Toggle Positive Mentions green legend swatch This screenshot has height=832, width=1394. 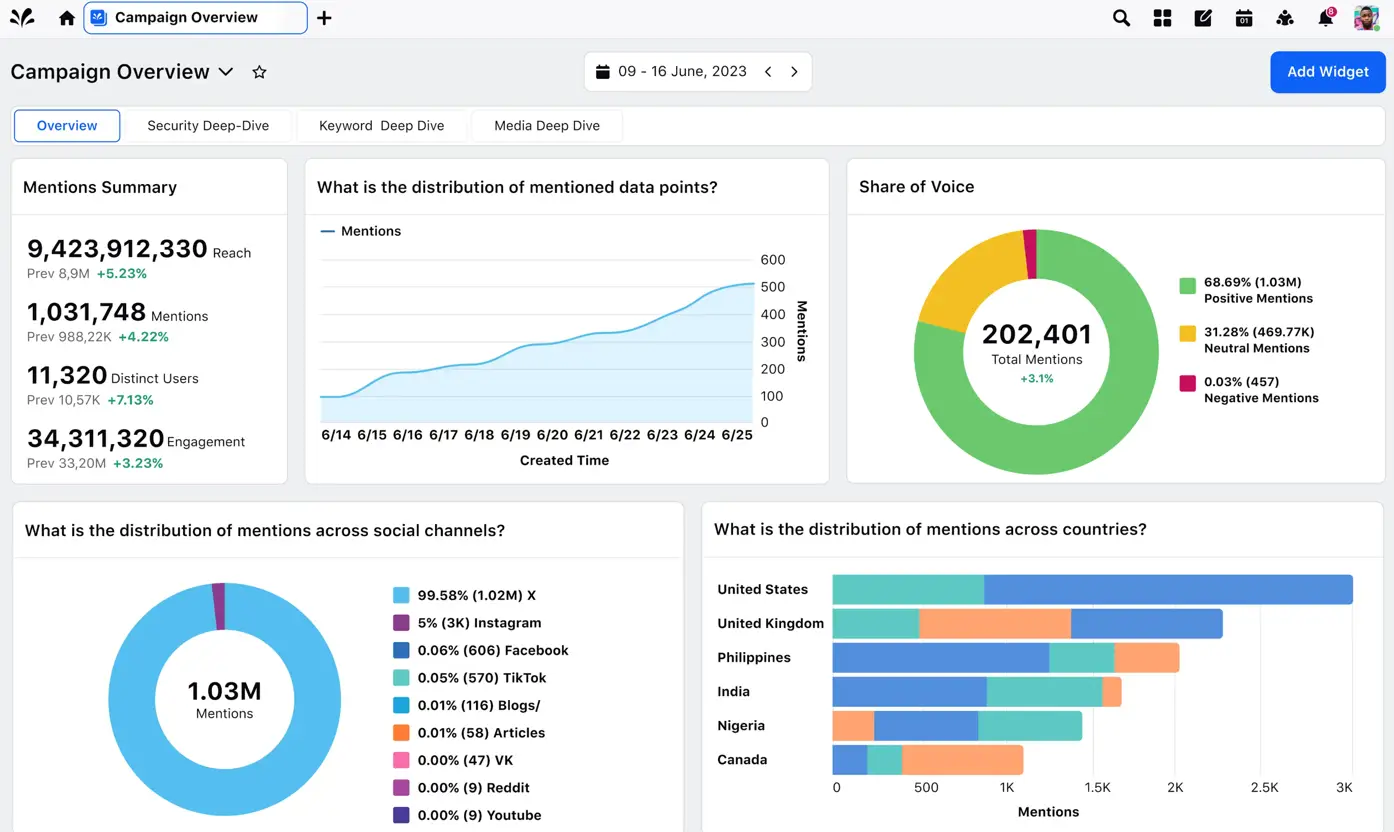click(x=1187, y=286)
